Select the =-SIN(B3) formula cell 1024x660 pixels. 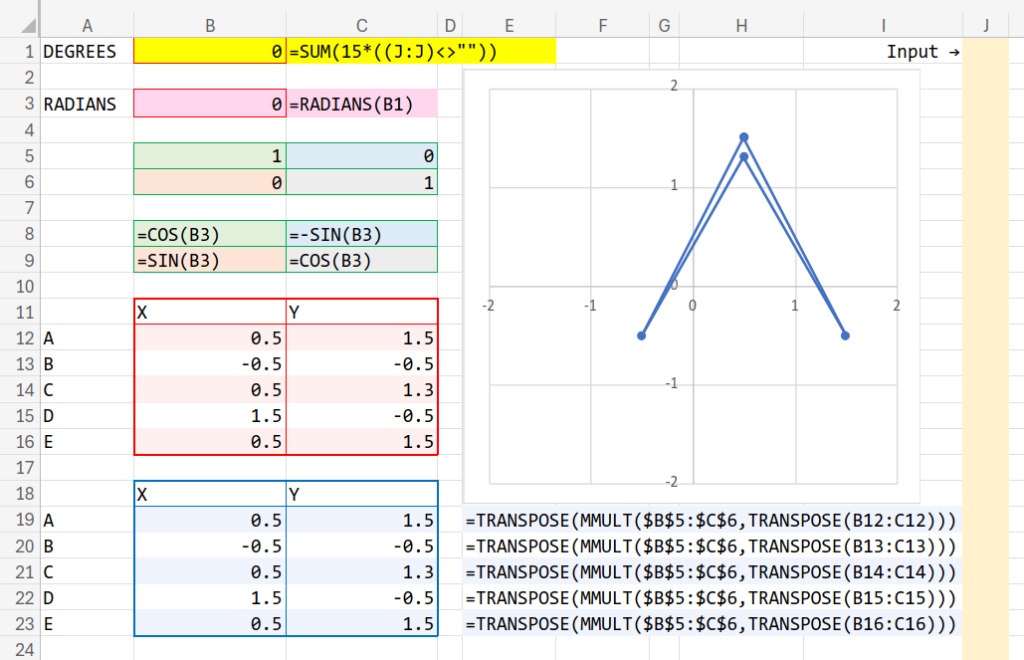tap(362, 235)
